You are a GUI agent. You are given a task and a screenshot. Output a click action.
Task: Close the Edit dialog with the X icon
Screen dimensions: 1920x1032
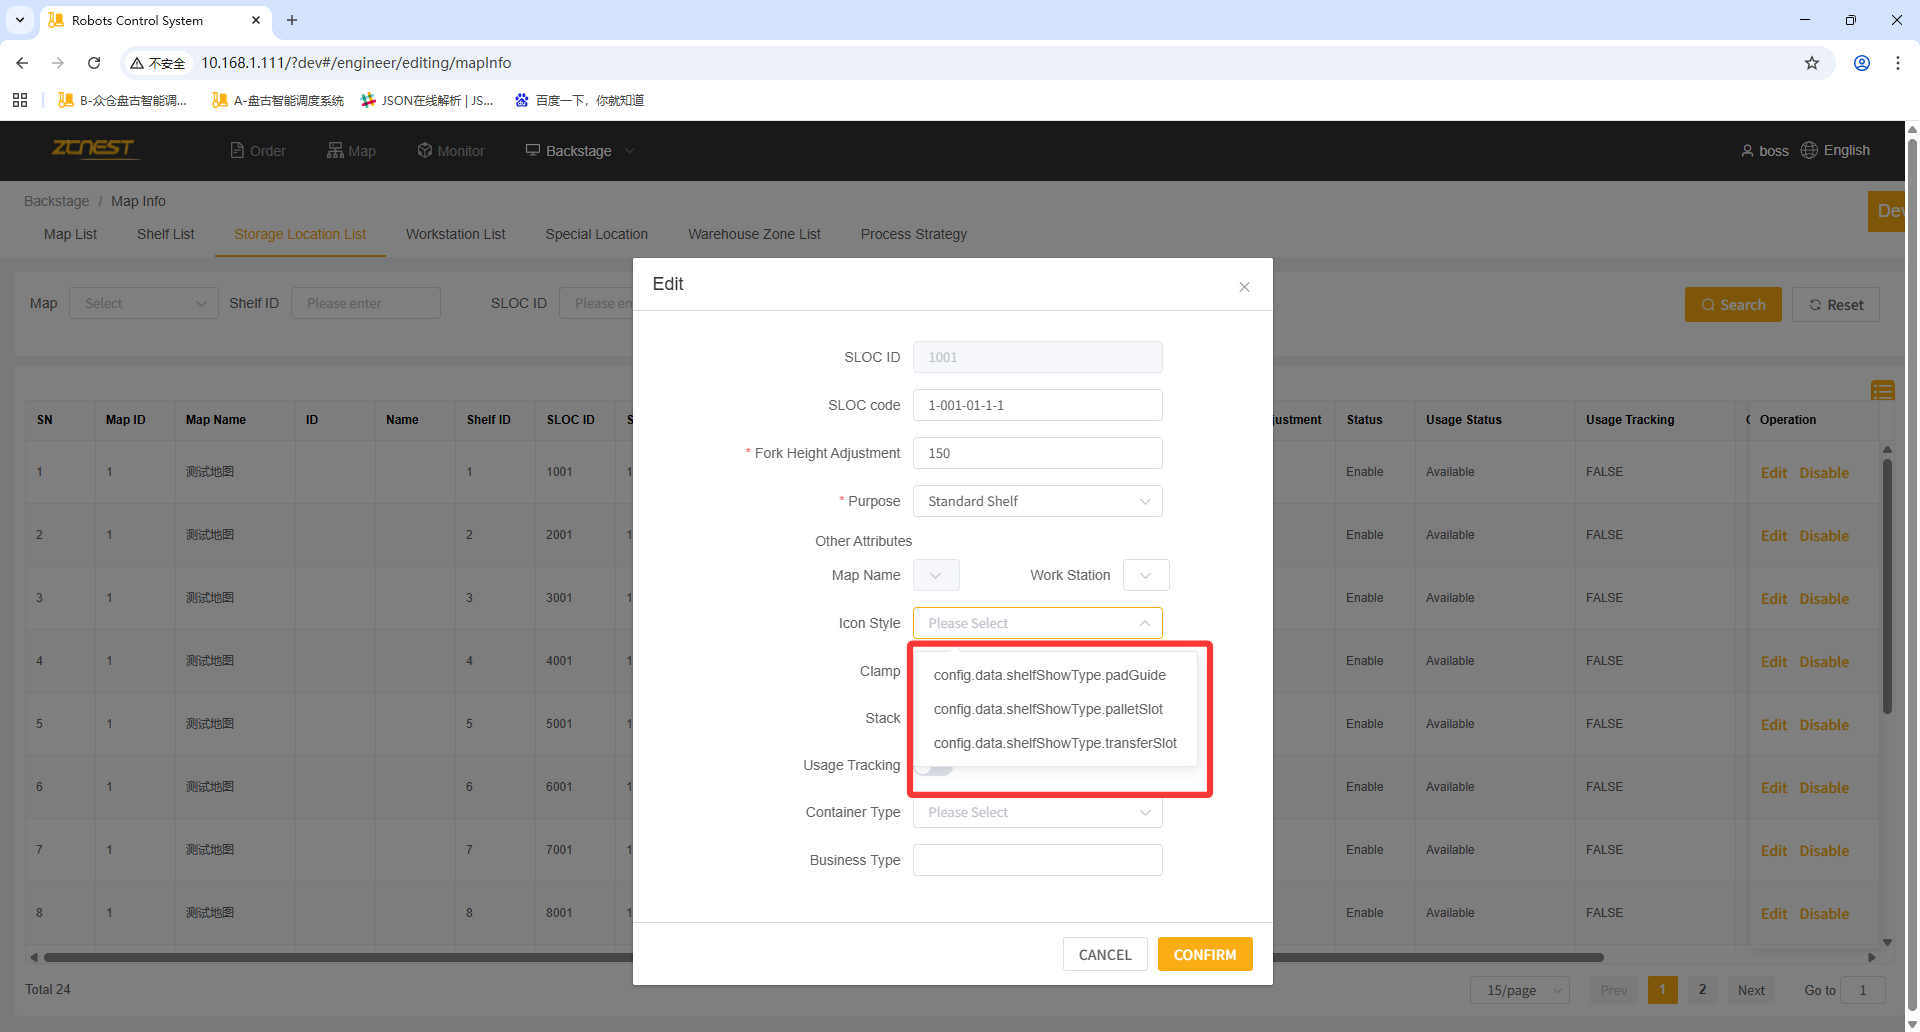coord(1244,287)
